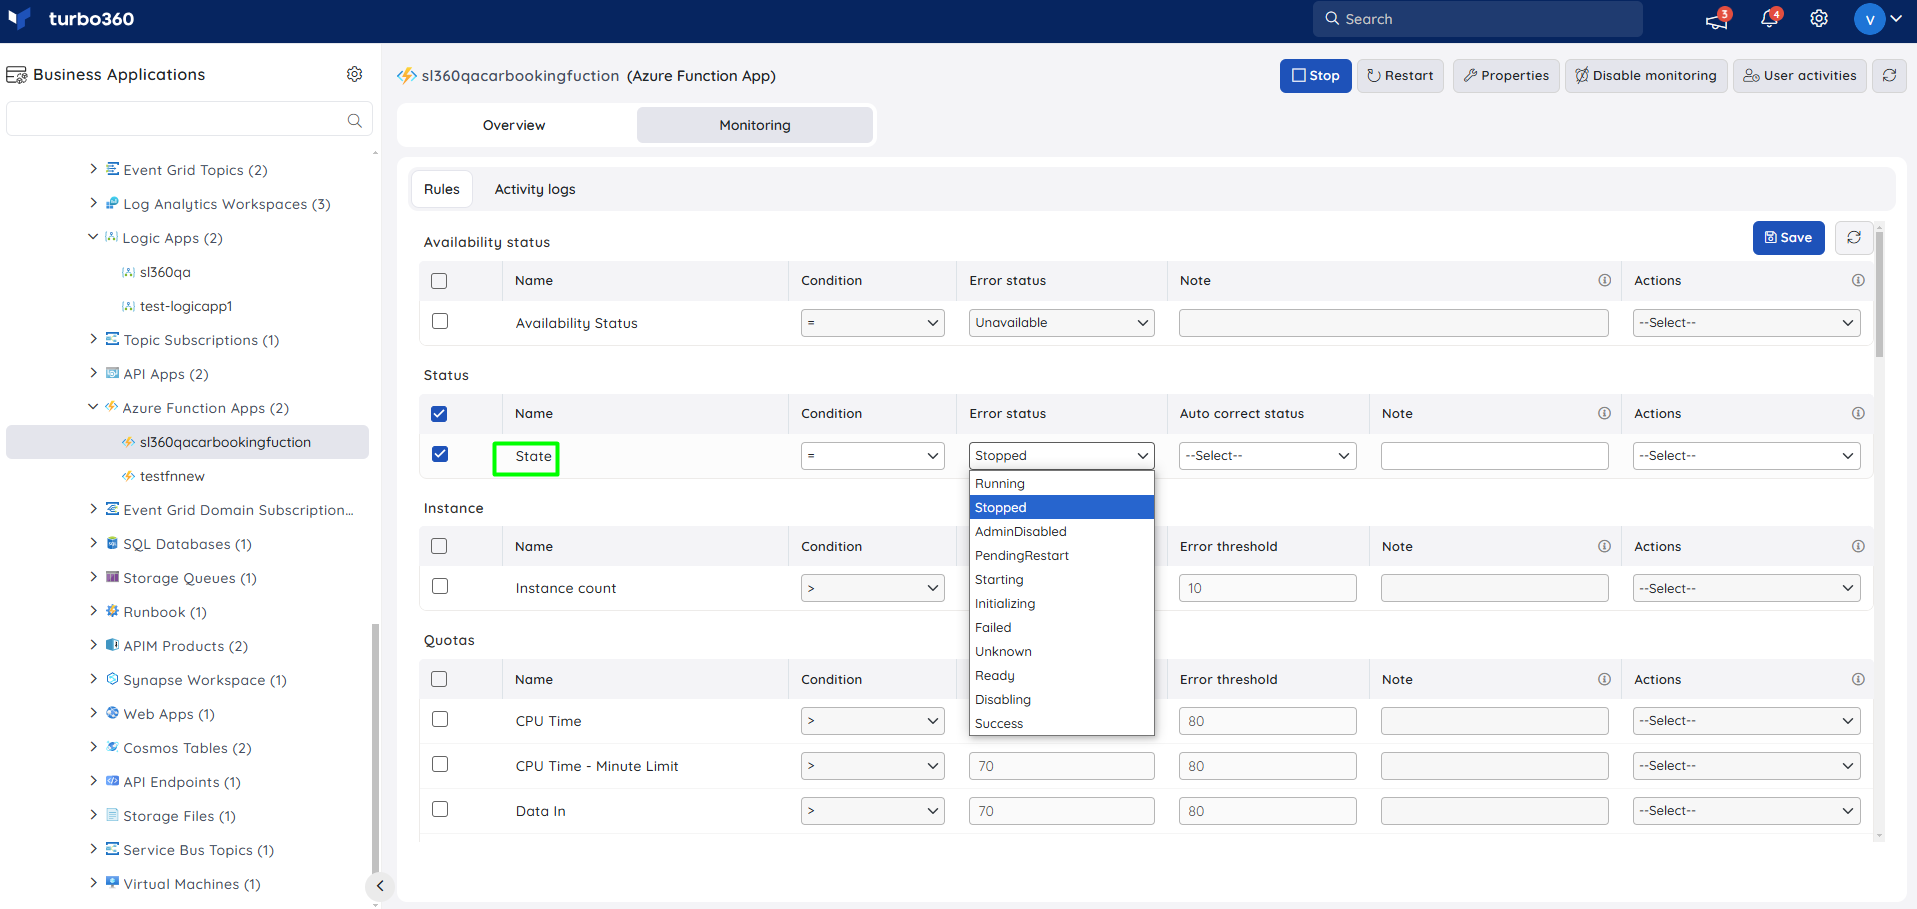Collapse the sidebar with the chevron button

[379, 886]
